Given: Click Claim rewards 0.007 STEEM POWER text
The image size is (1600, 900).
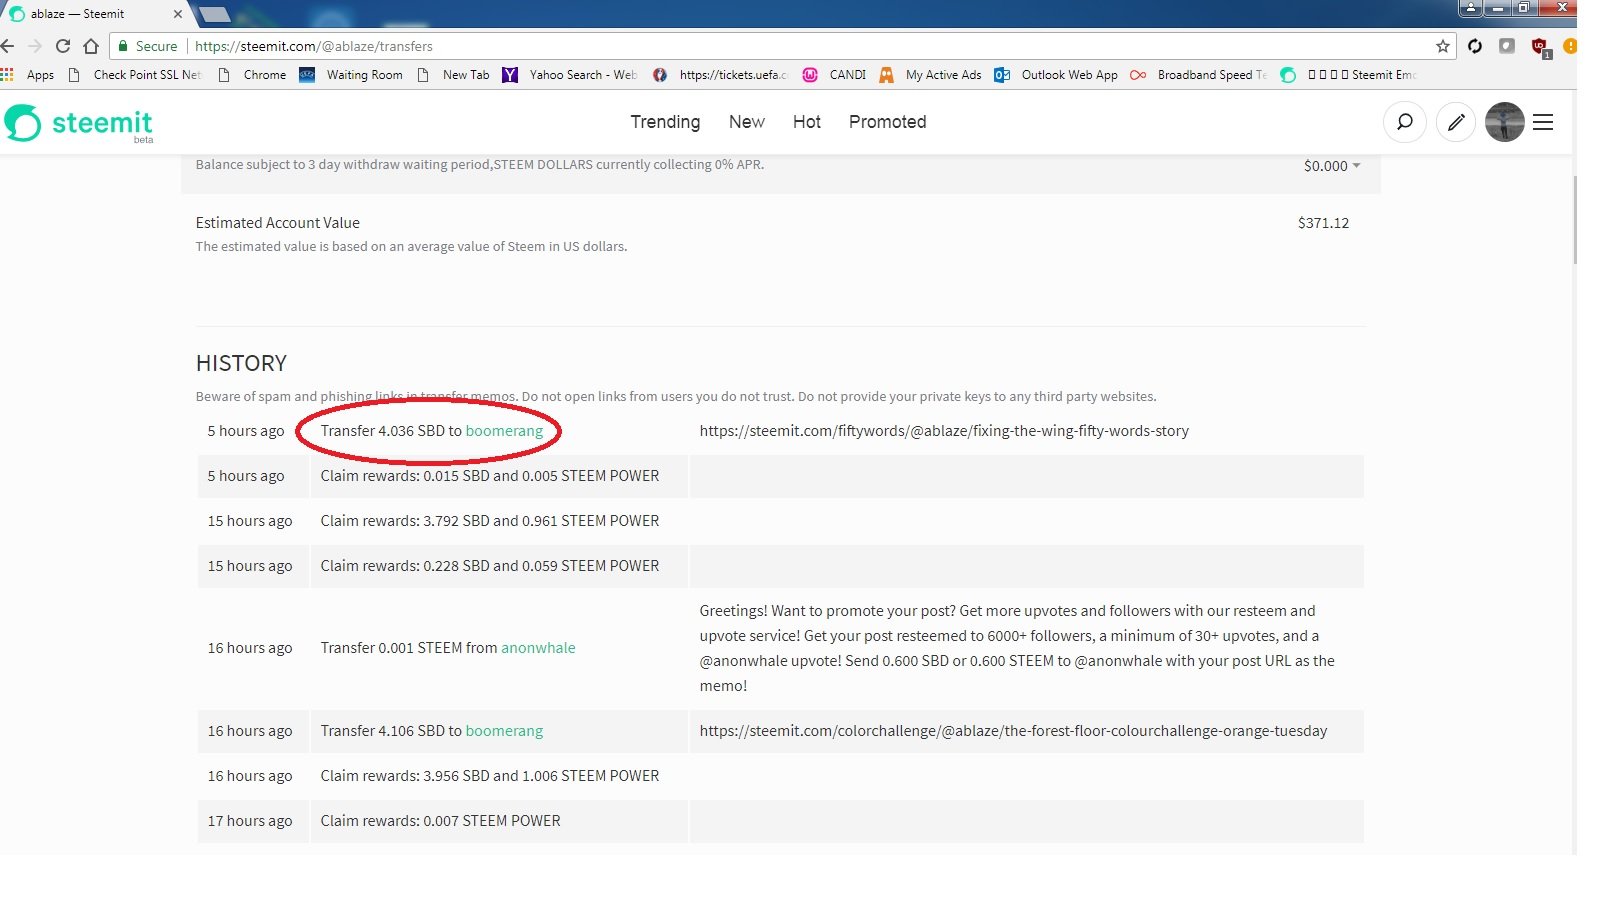Looking at the screenshot, I should pos(440,821).
